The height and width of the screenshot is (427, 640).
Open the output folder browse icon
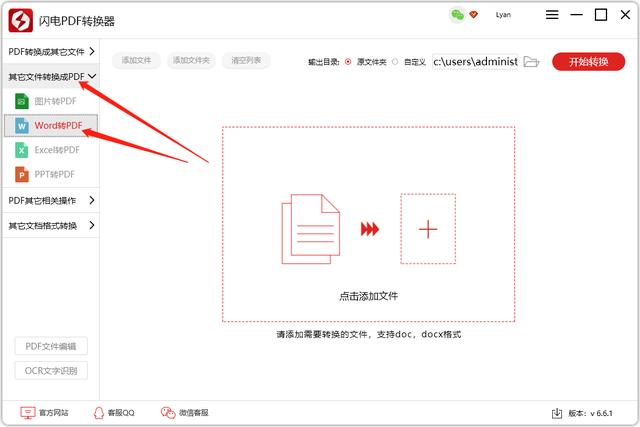(x=531, y=61)
